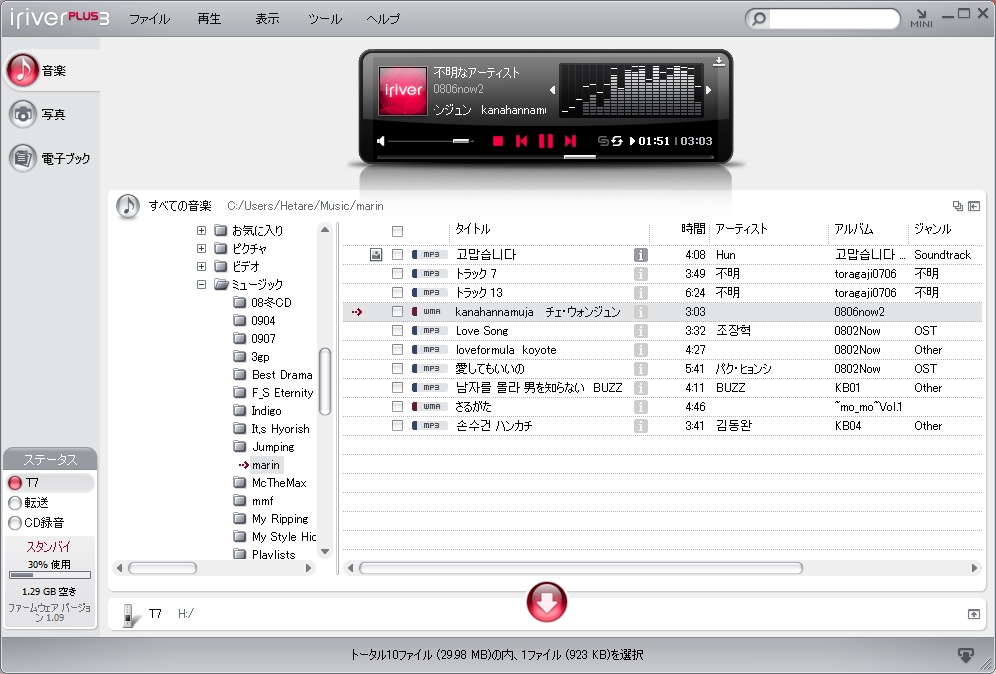
Task: Expand the ピクチャ folder
Action: point(201,248)
